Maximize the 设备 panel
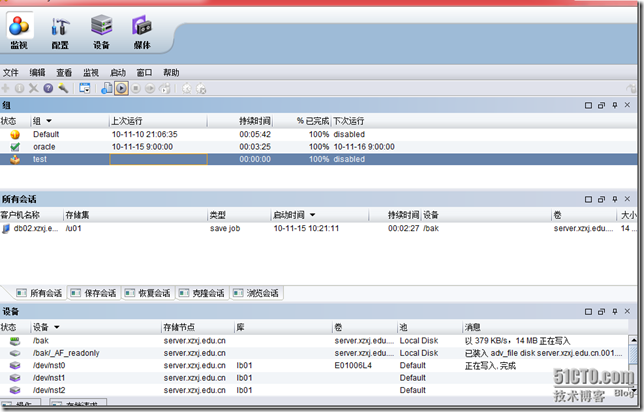The image size is (644, 412). pos(588,311)
